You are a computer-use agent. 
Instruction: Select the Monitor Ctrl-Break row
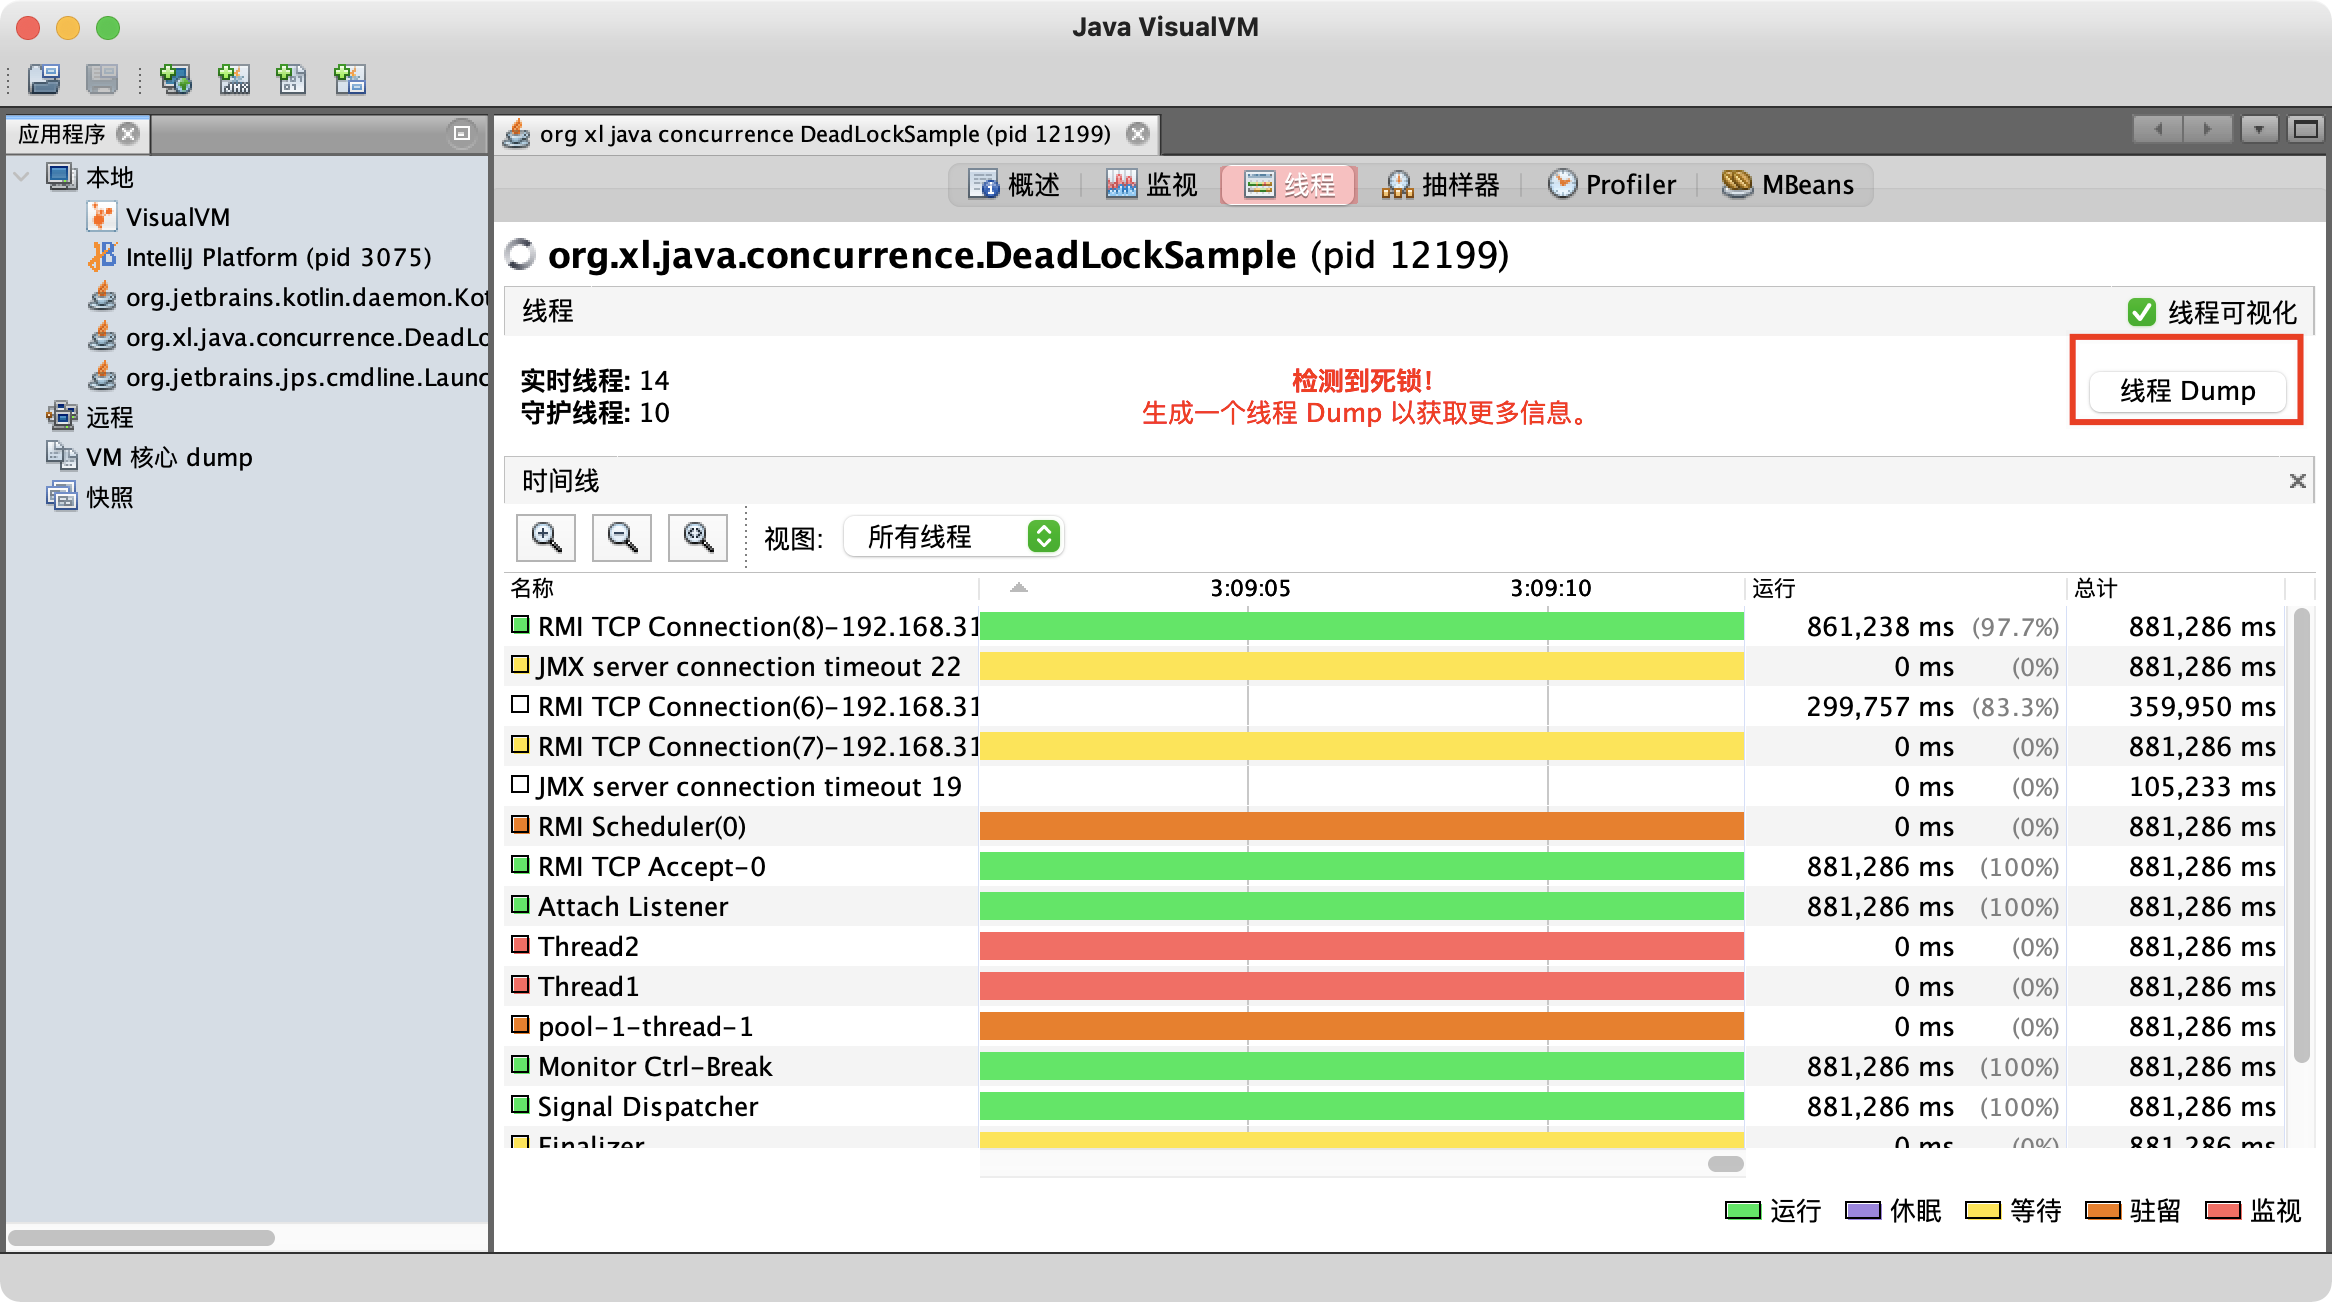(1395, 1066)
